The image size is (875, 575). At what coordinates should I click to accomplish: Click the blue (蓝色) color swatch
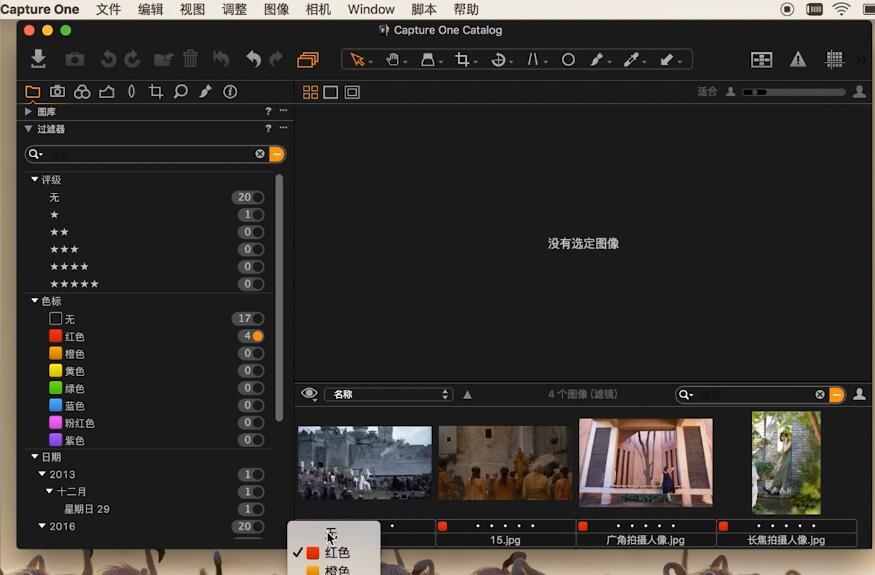(x=55, y=405)
